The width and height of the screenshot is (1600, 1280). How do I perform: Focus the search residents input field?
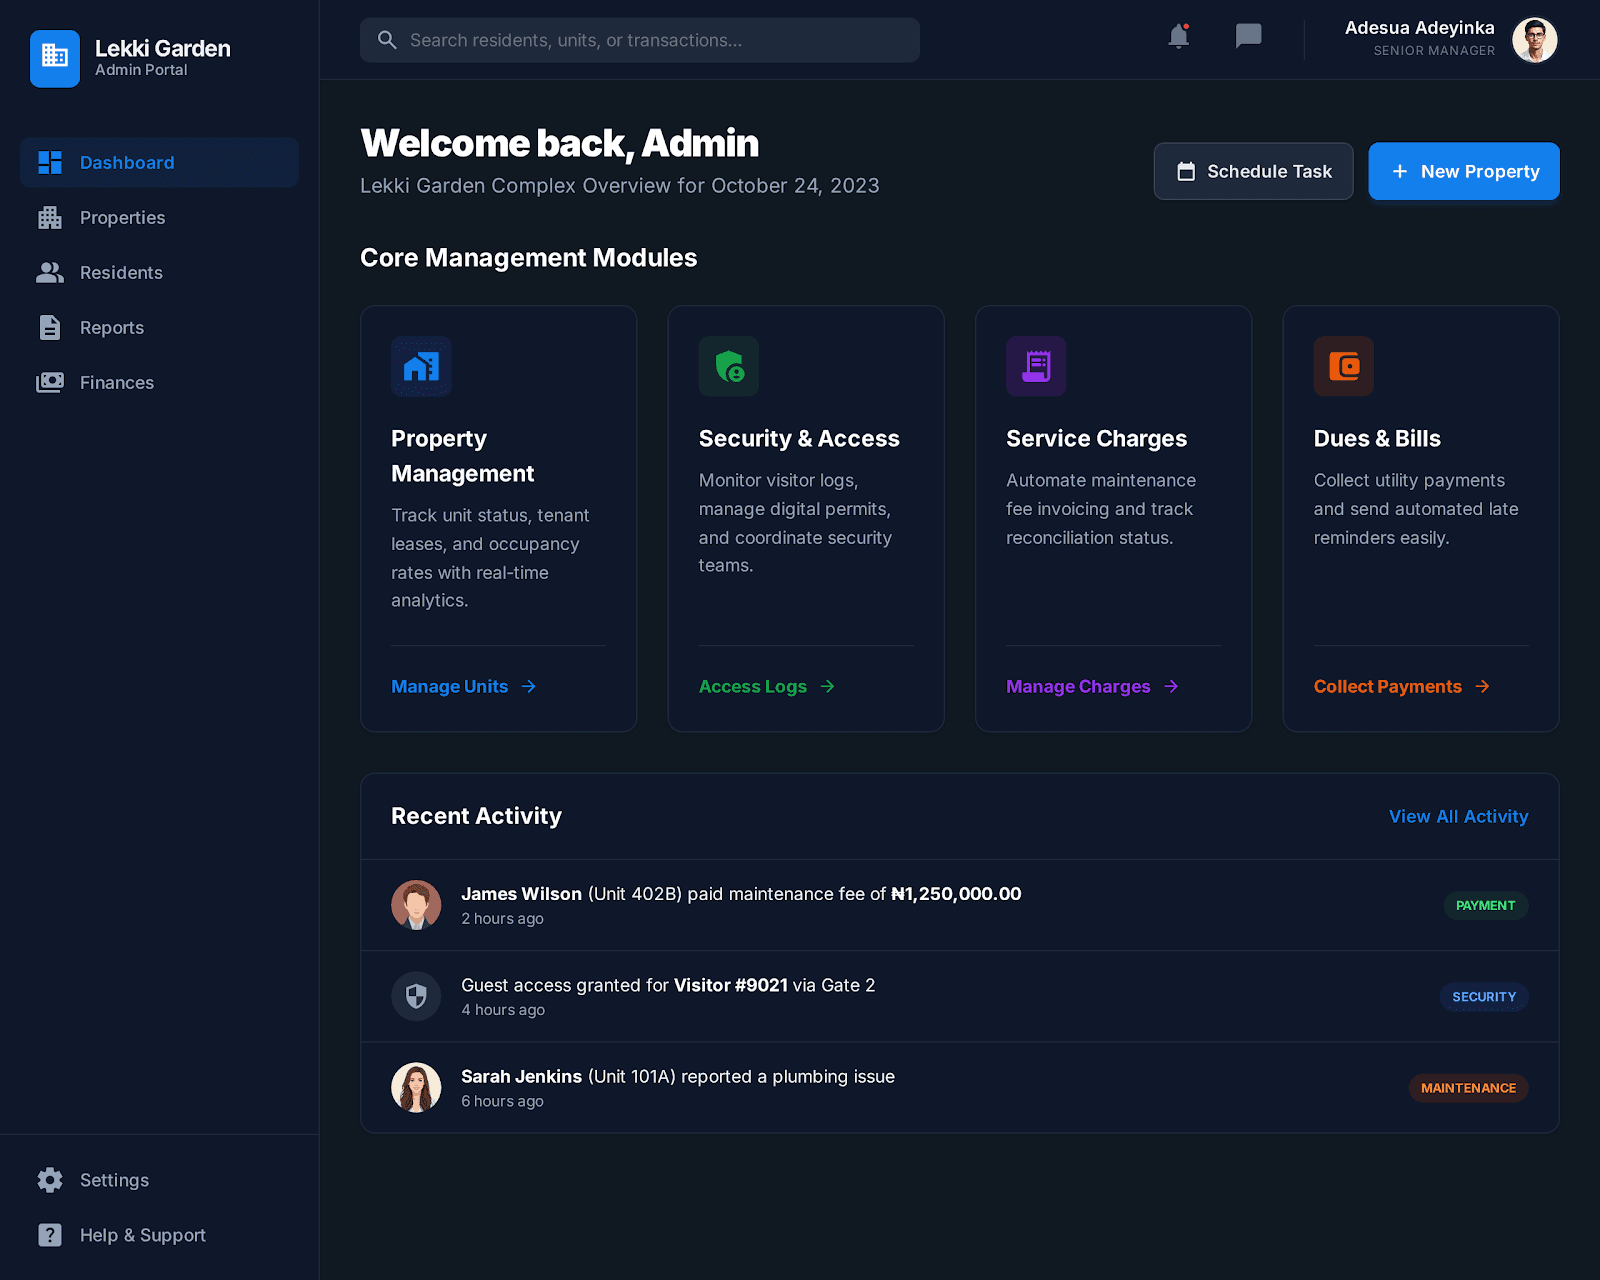640,40
